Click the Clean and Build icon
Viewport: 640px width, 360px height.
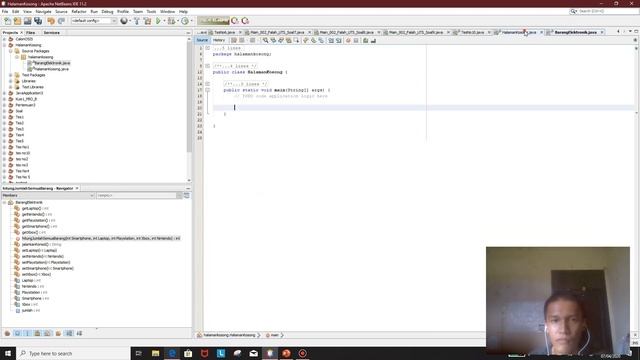pos(147,21)
